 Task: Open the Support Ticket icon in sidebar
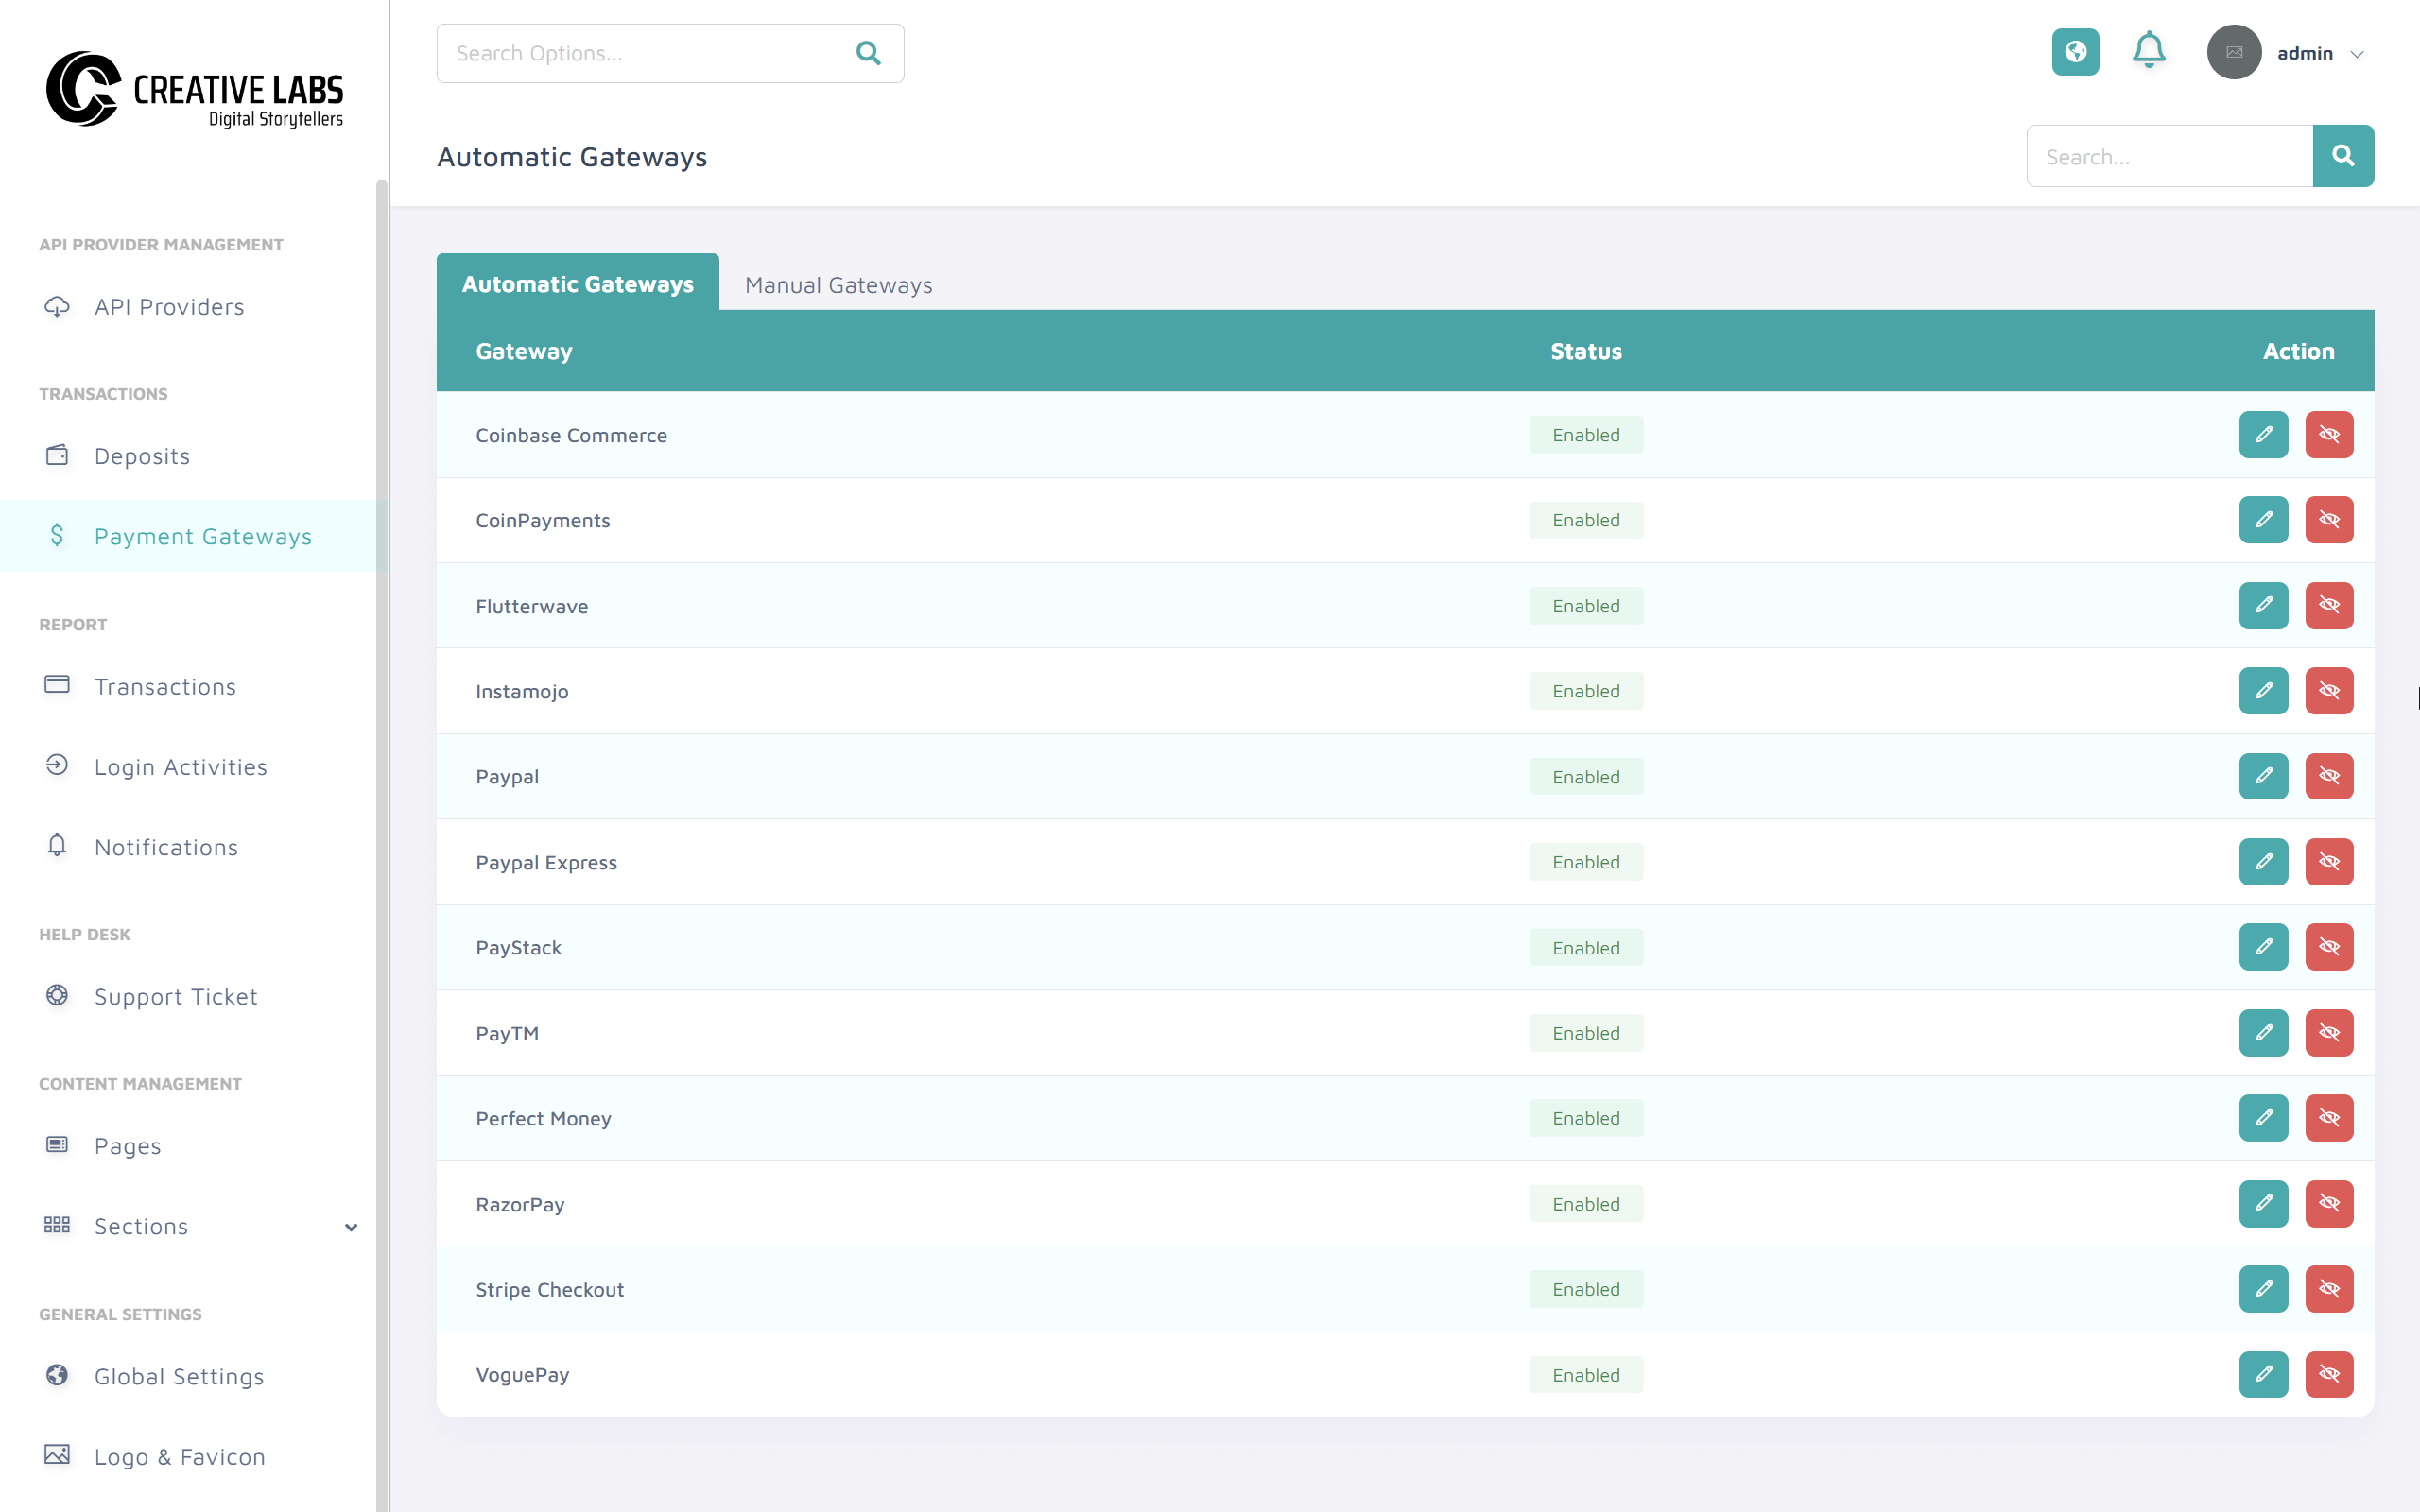click(x=57, y=996)
